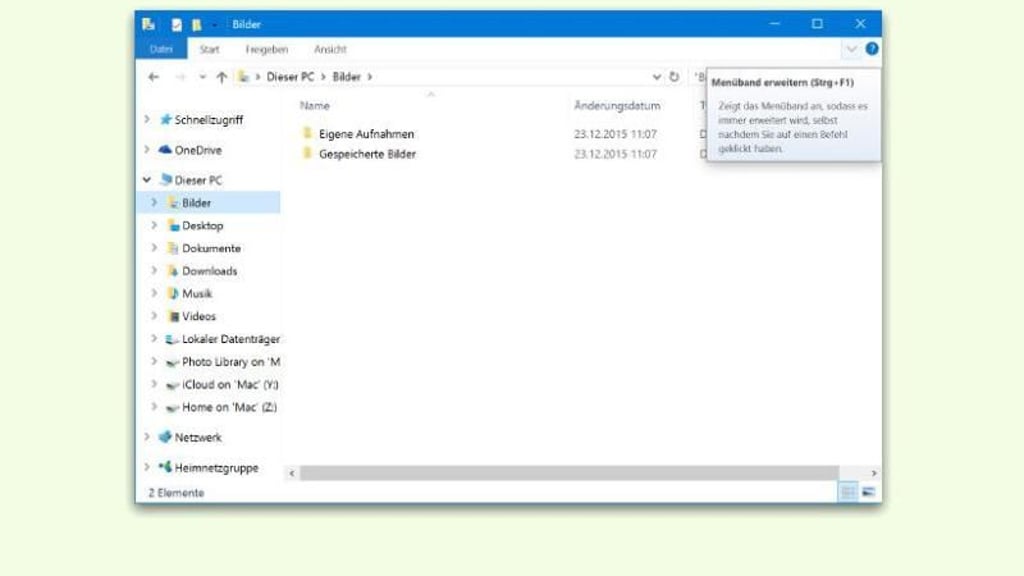The height and width of the screenshot is (576, 1024).
Task: Expand the Schnellzugriff section chevron
Action: click(x=148, y=119)
